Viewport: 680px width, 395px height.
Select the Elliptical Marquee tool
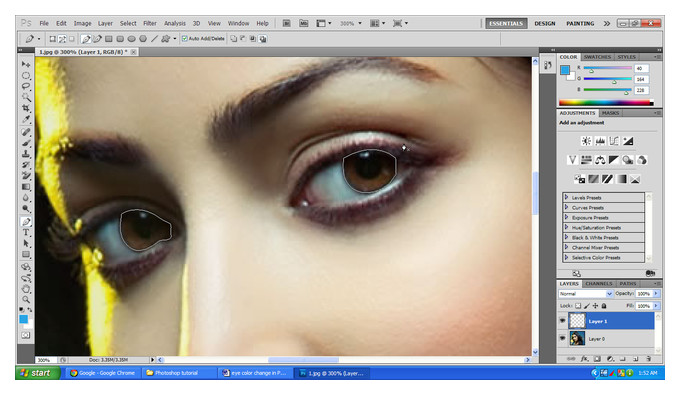pos(26,75)
